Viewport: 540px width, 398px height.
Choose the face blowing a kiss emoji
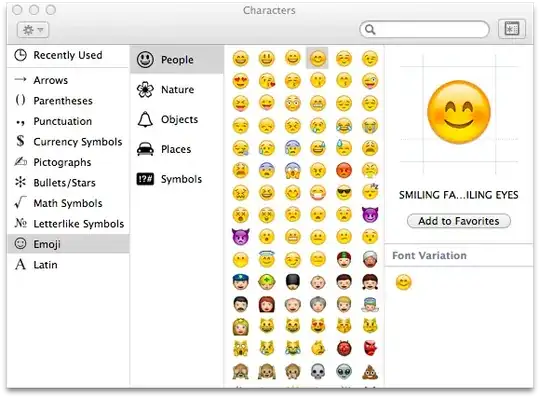(x=267, y=81)
